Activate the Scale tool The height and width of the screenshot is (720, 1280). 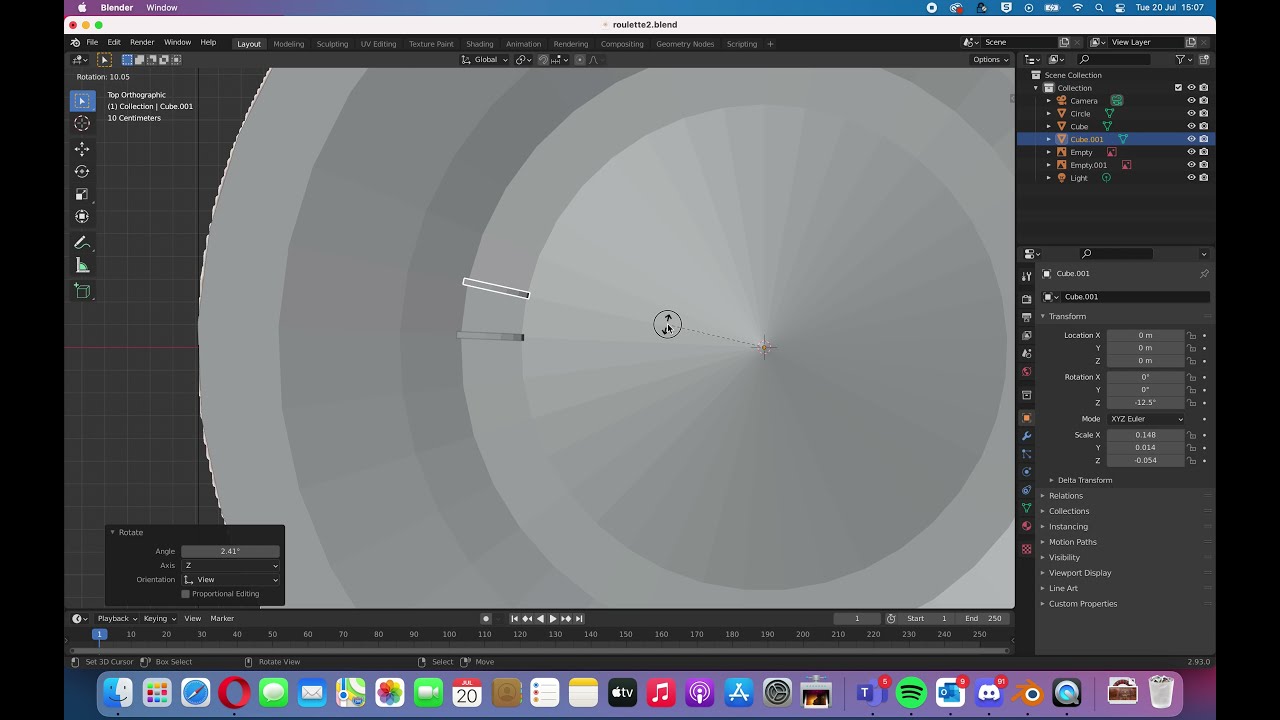(82, 194)
